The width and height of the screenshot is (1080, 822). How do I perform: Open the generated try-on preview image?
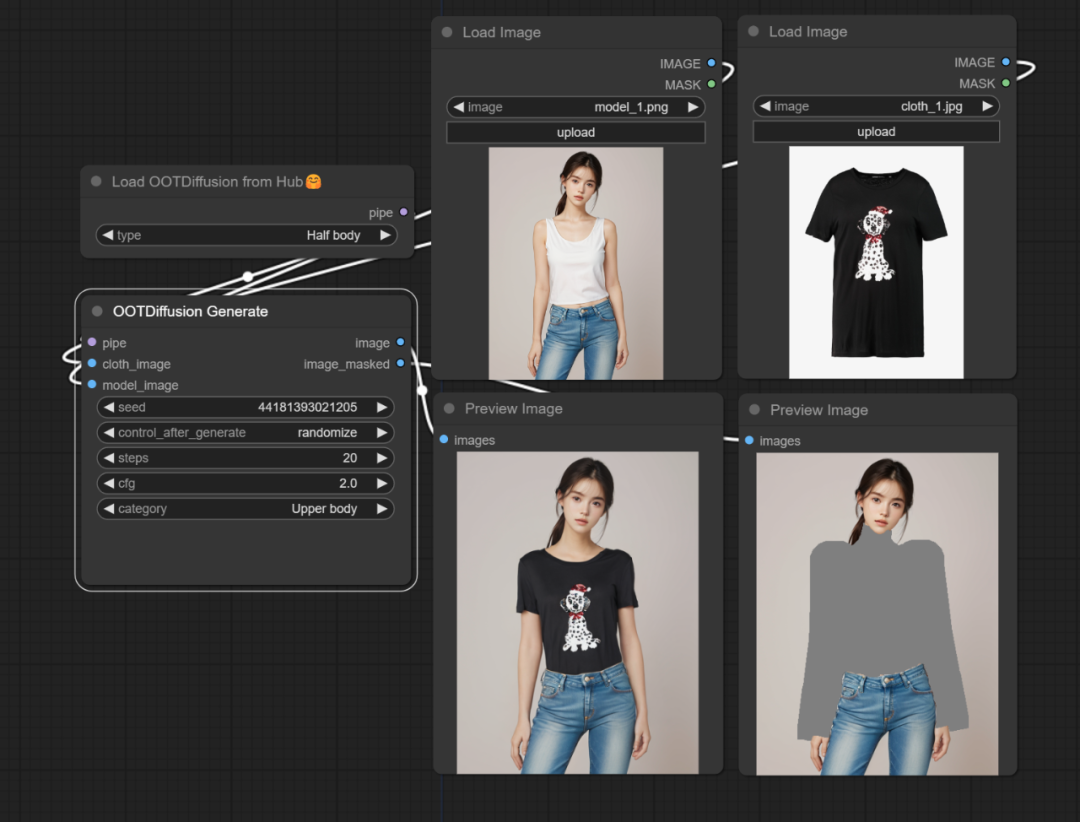tap(577, 613)
